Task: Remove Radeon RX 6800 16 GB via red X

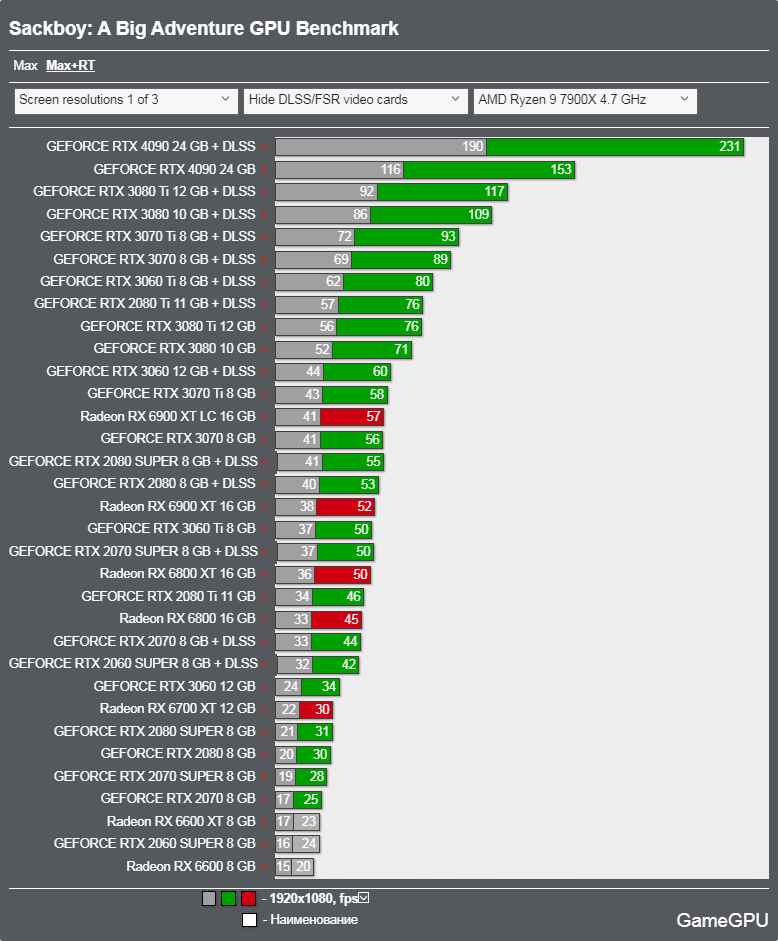Action: click(x=263, y=619)
